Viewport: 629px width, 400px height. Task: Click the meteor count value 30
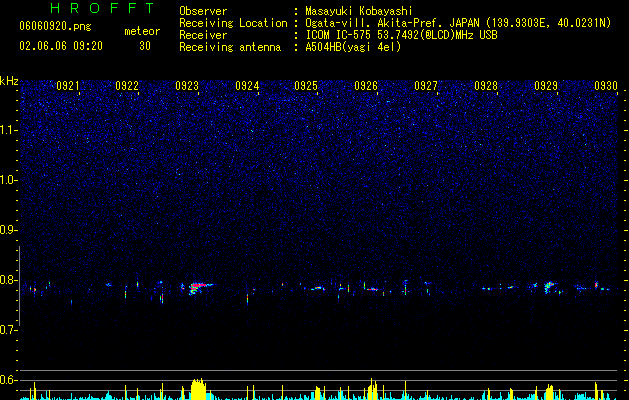145,46
